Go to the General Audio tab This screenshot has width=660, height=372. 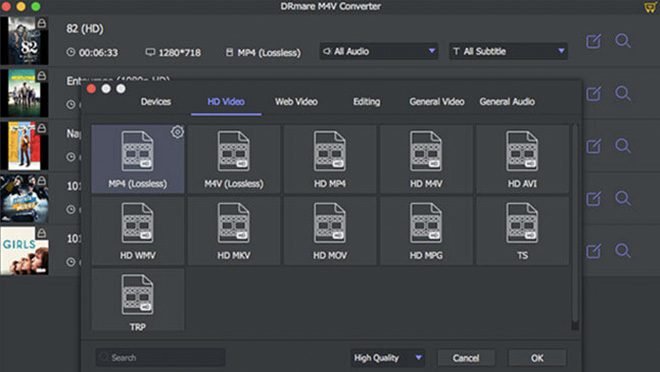point(507,101)
